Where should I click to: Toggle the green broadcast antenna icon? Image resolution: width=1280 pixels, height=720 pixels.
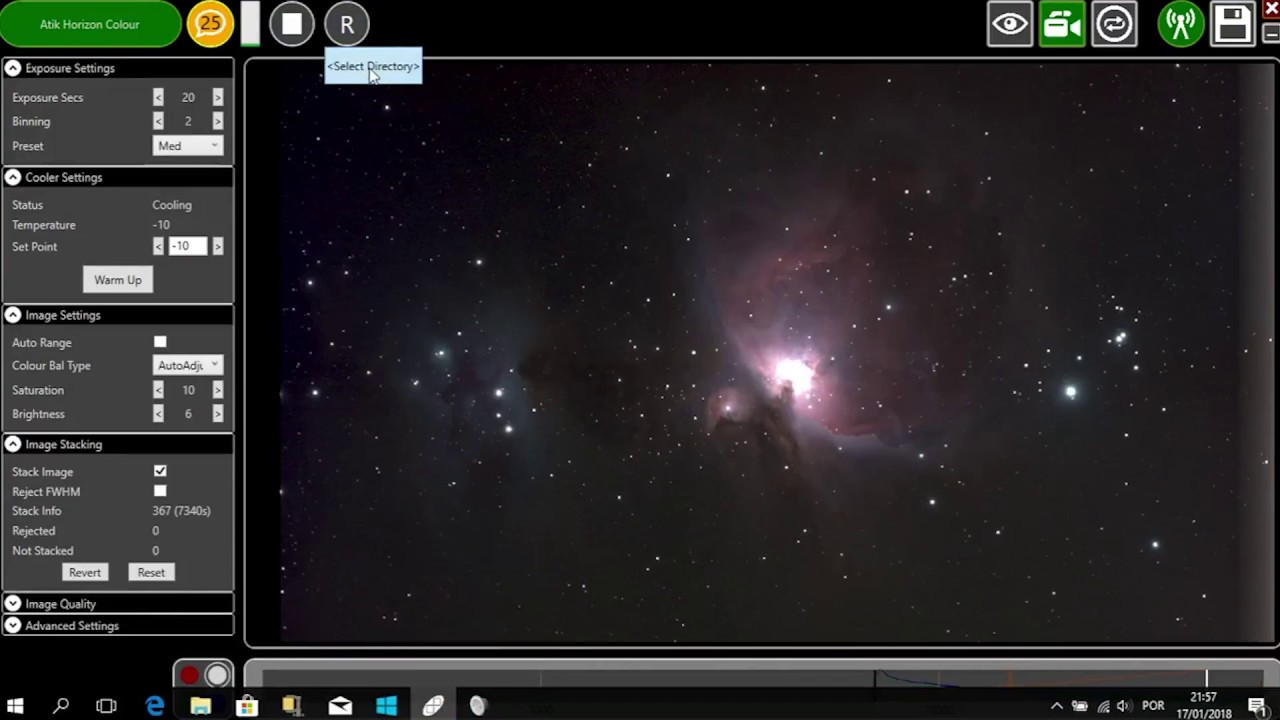1181,24
